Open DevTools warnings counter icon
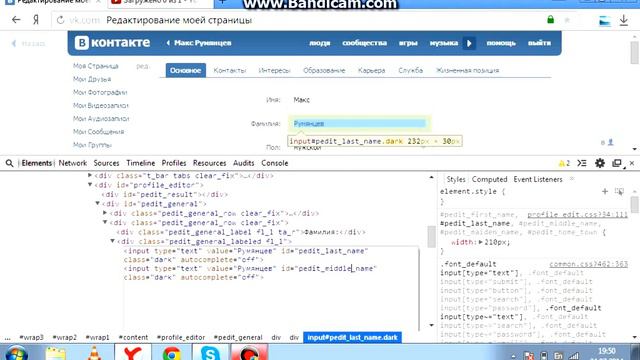This screenshot has width=640, height=360. [564, 163]
